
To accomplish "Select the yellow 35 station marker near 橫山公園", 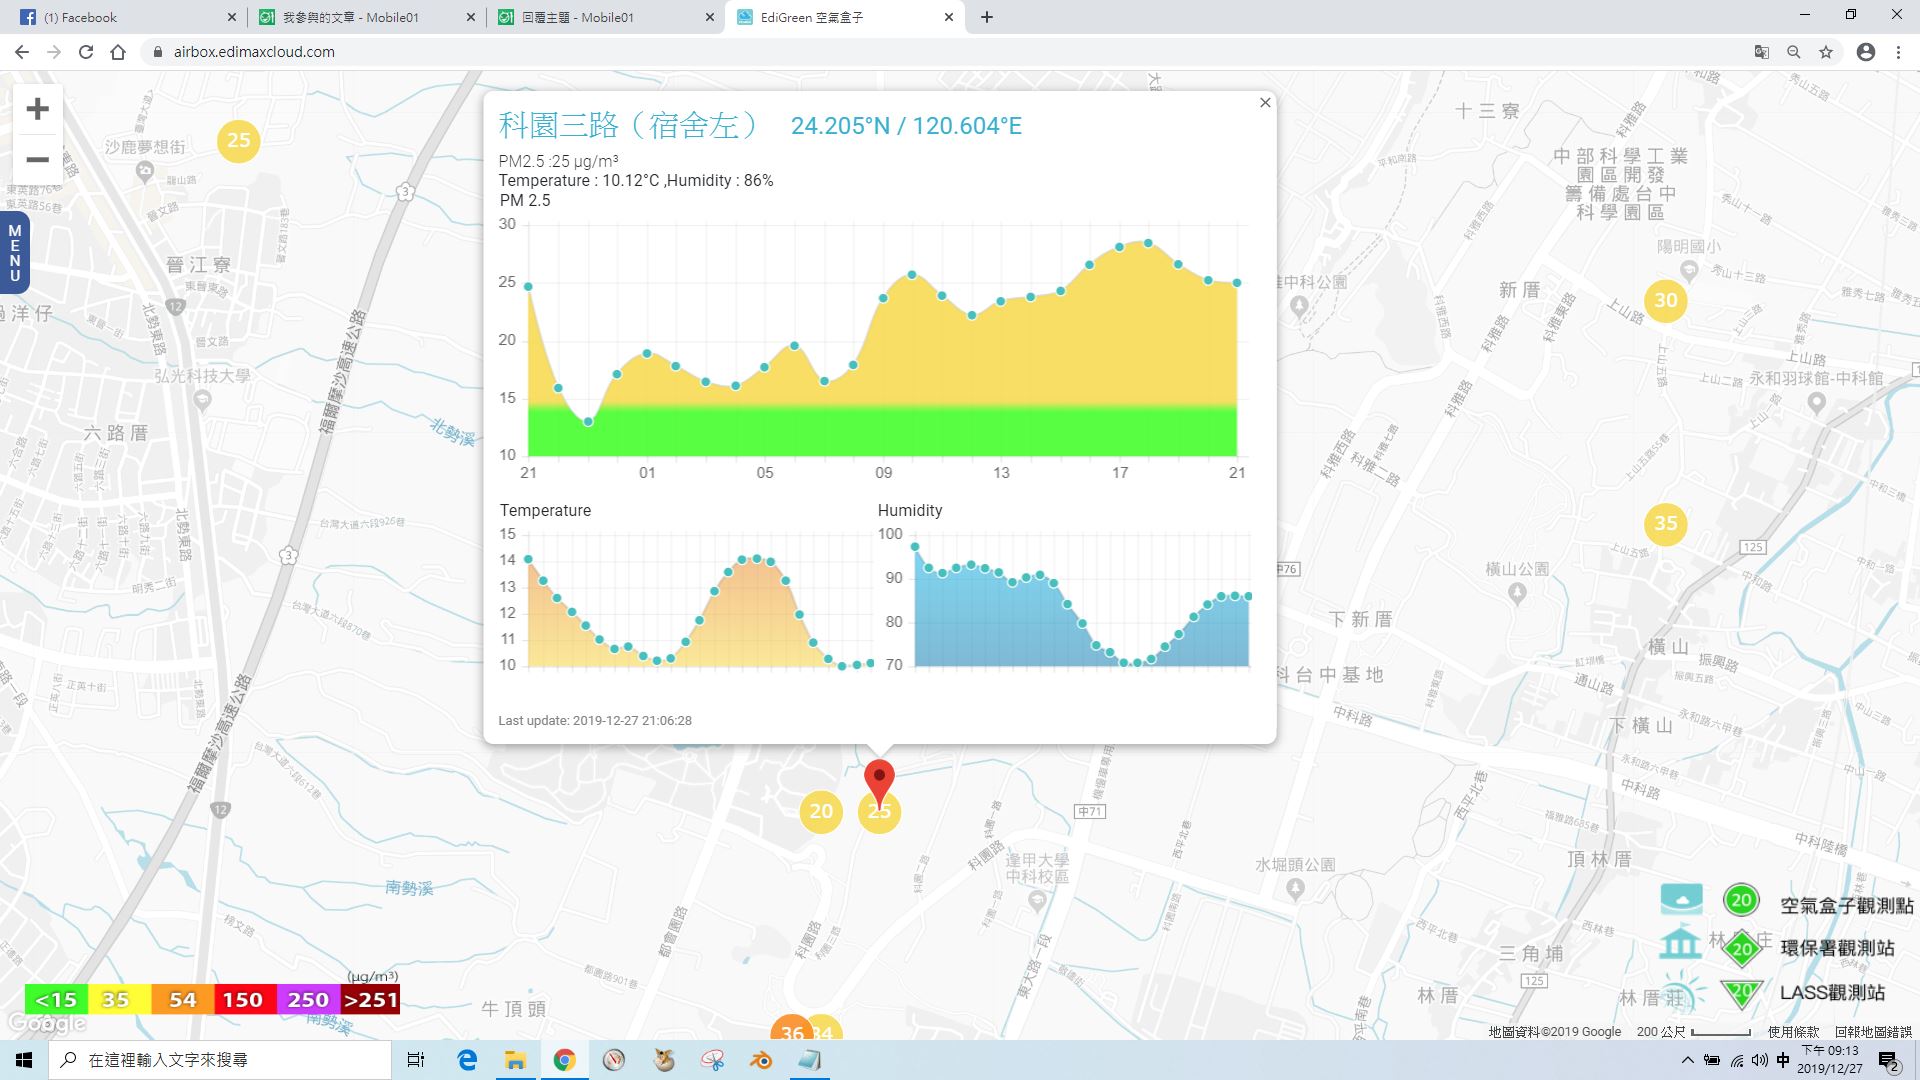I will pyautogui.click(x=1666, y=524).
